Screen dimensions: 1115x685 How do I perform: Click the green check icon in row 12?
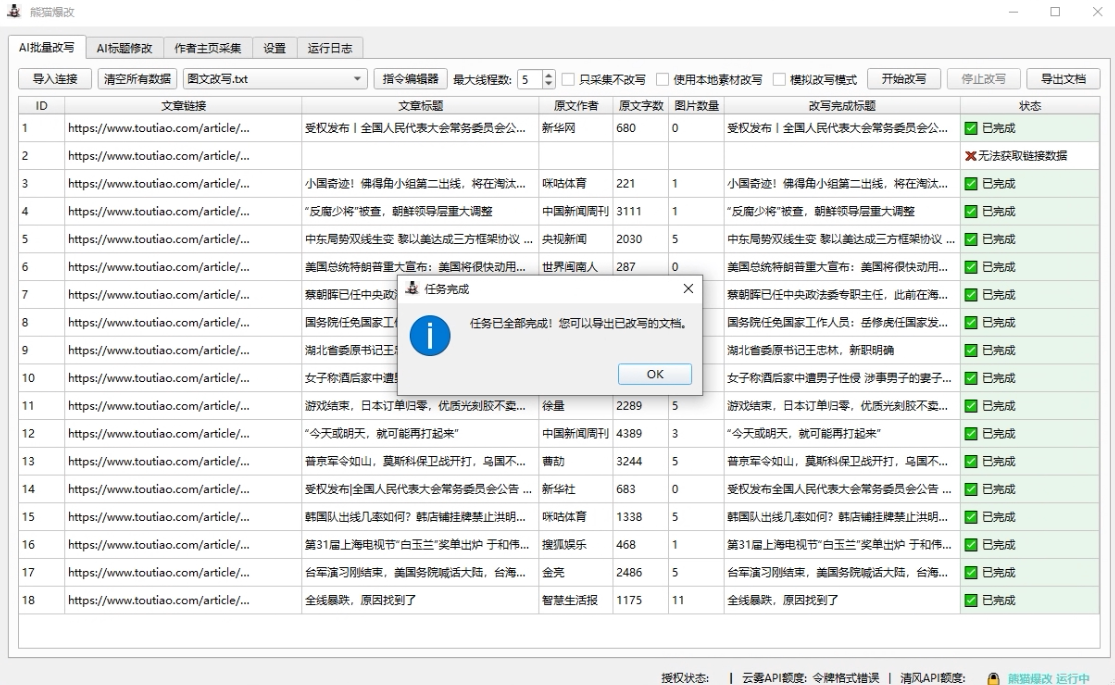pos(971,433)
